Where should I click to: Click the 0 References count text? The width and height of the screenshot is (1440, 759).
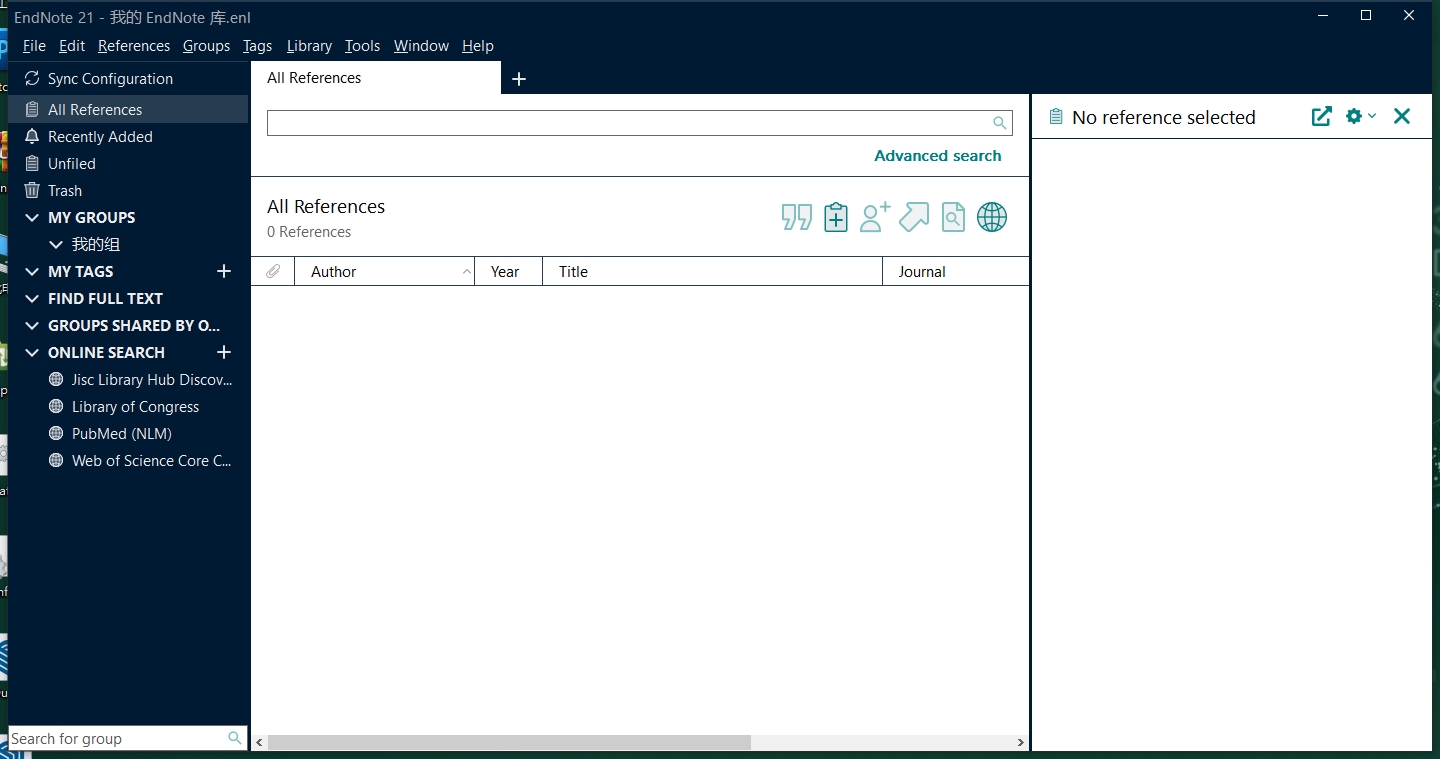[x=309, y=232]
